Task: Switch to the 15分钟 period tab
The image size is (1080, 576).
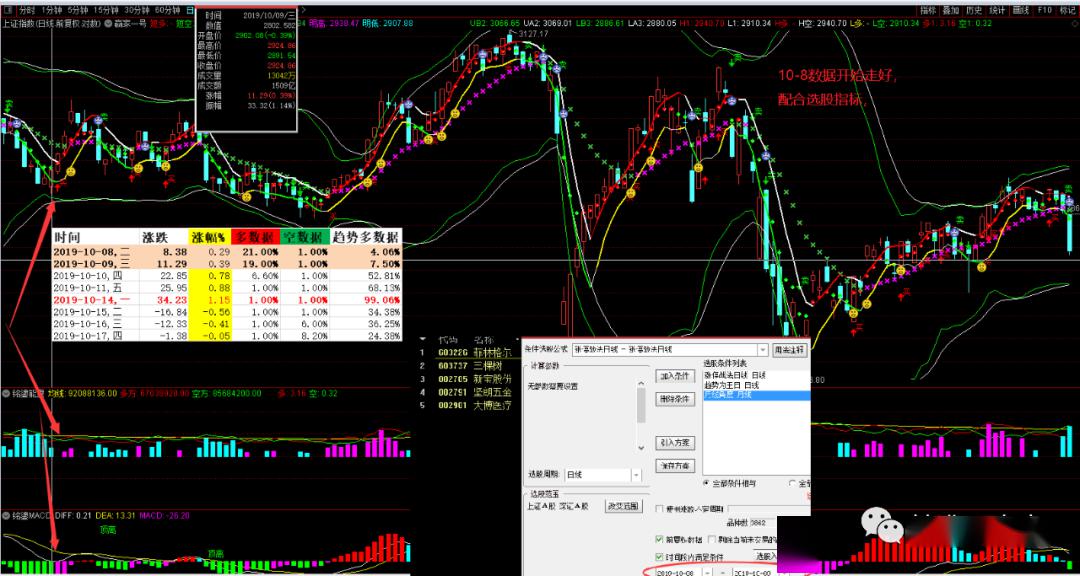Action: (x=105, y=10)
